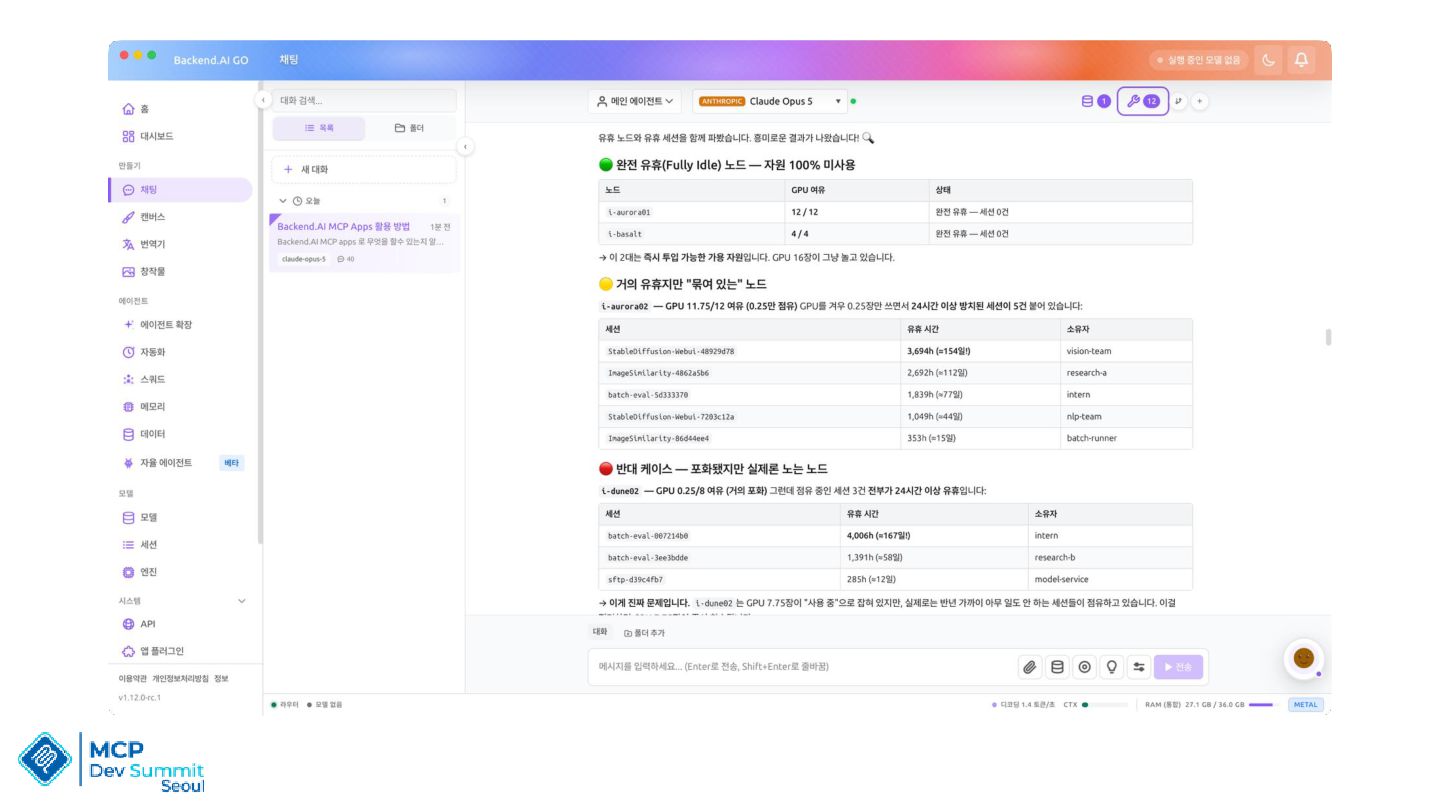
Task: Open the 이용약관 link
Action: click(x=133, y=678)
